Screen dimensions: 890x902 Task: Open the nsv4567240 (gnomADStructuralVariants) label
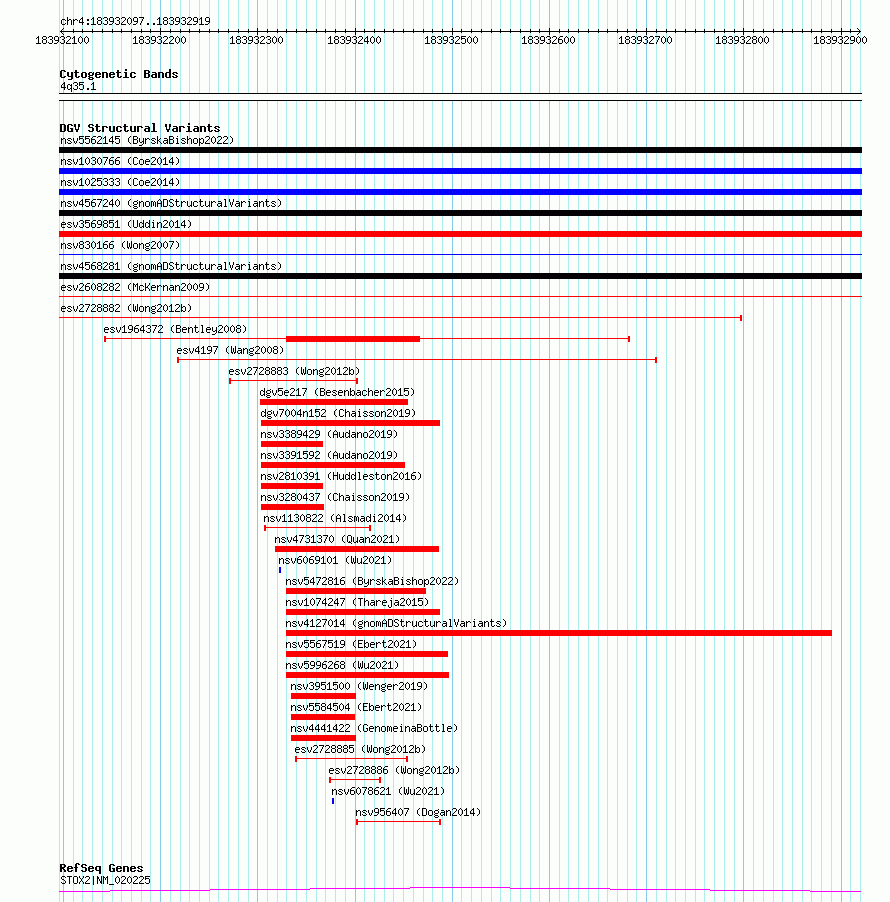tap(171, 203)
